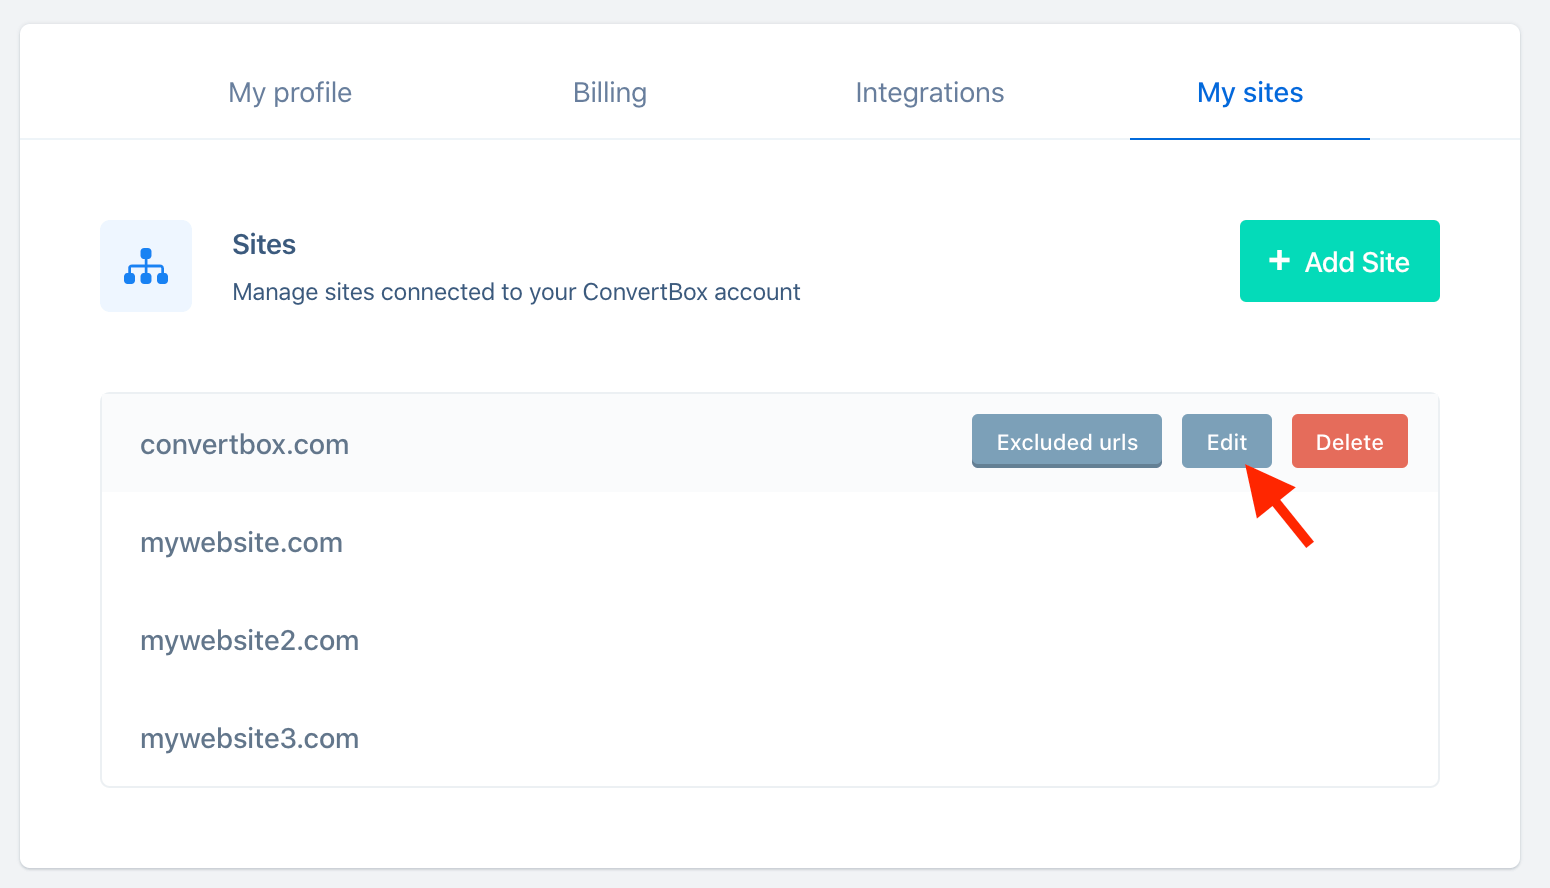Edit the convertbox.com site

(x=1227, y=441)
